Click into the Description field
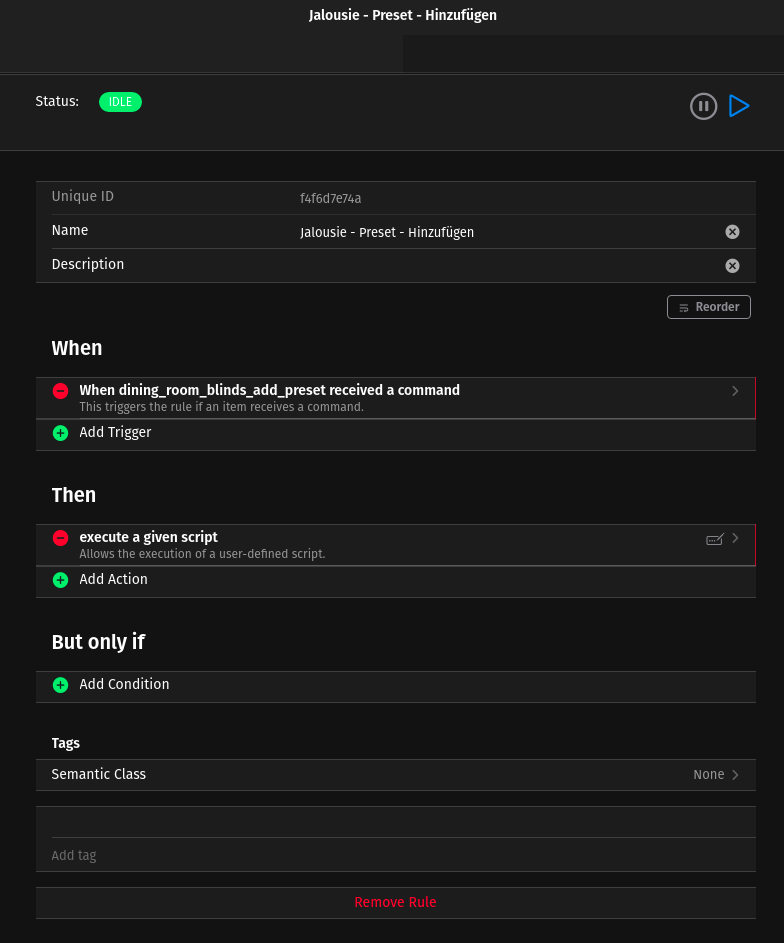The height and width of the screenshot is (943, 784). [x=500, y=266]
